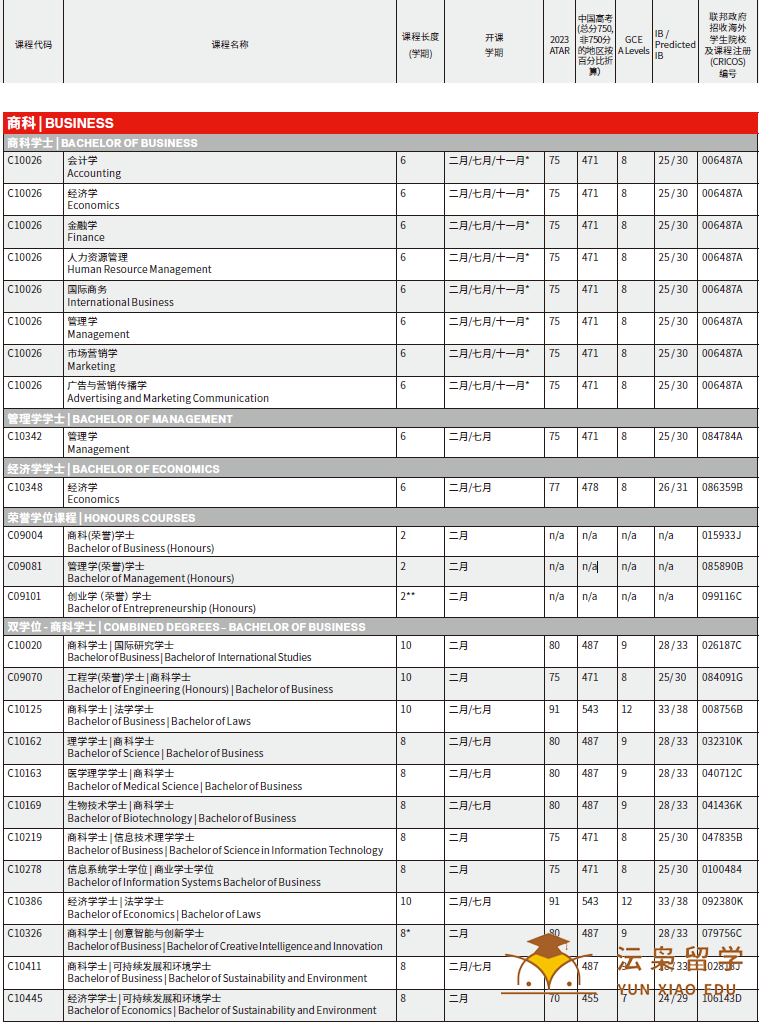Click course code C09070
This screenshot has height=1026, width=759.
coord(24,677)
